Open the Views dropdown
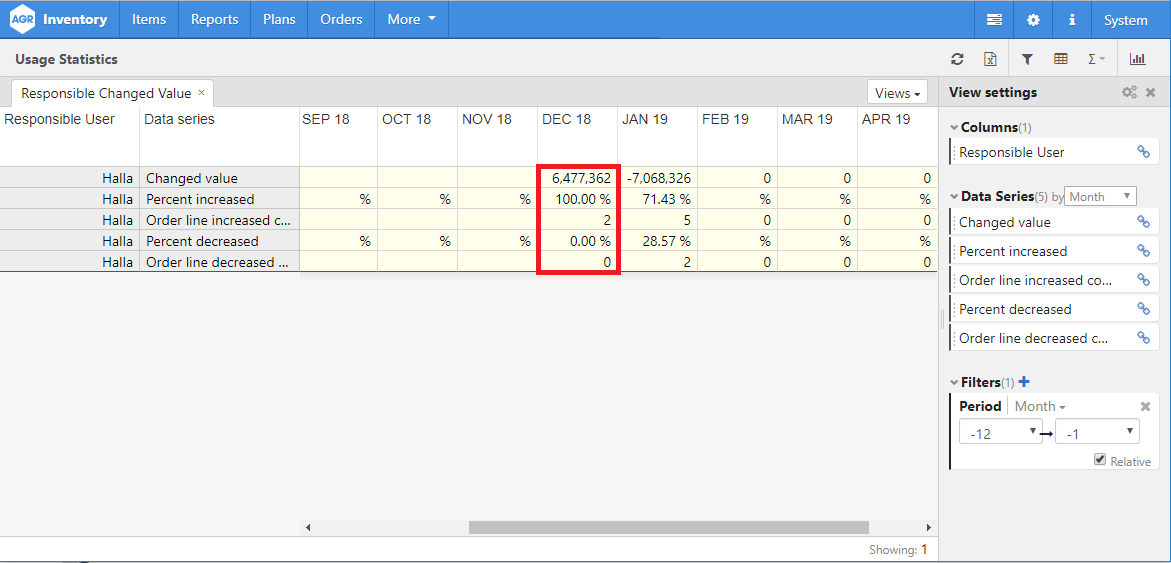The width and height of the screenshot is (1171, 563). coord(897,93)
